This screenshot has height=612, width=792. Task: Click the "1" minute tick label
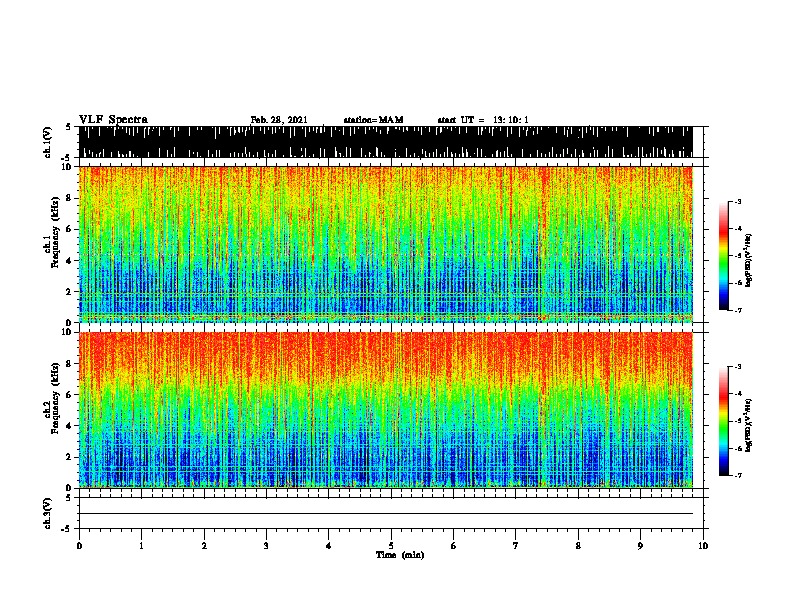tap(141, 546)
